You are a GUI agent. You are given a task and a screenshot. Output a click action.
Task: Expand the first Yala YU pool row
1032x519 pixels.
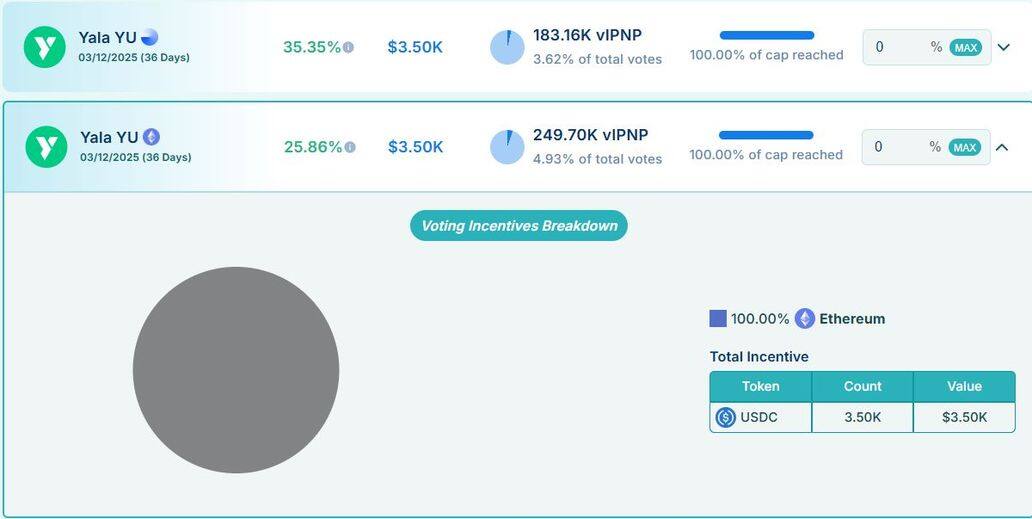click(x=1004, y=47)
